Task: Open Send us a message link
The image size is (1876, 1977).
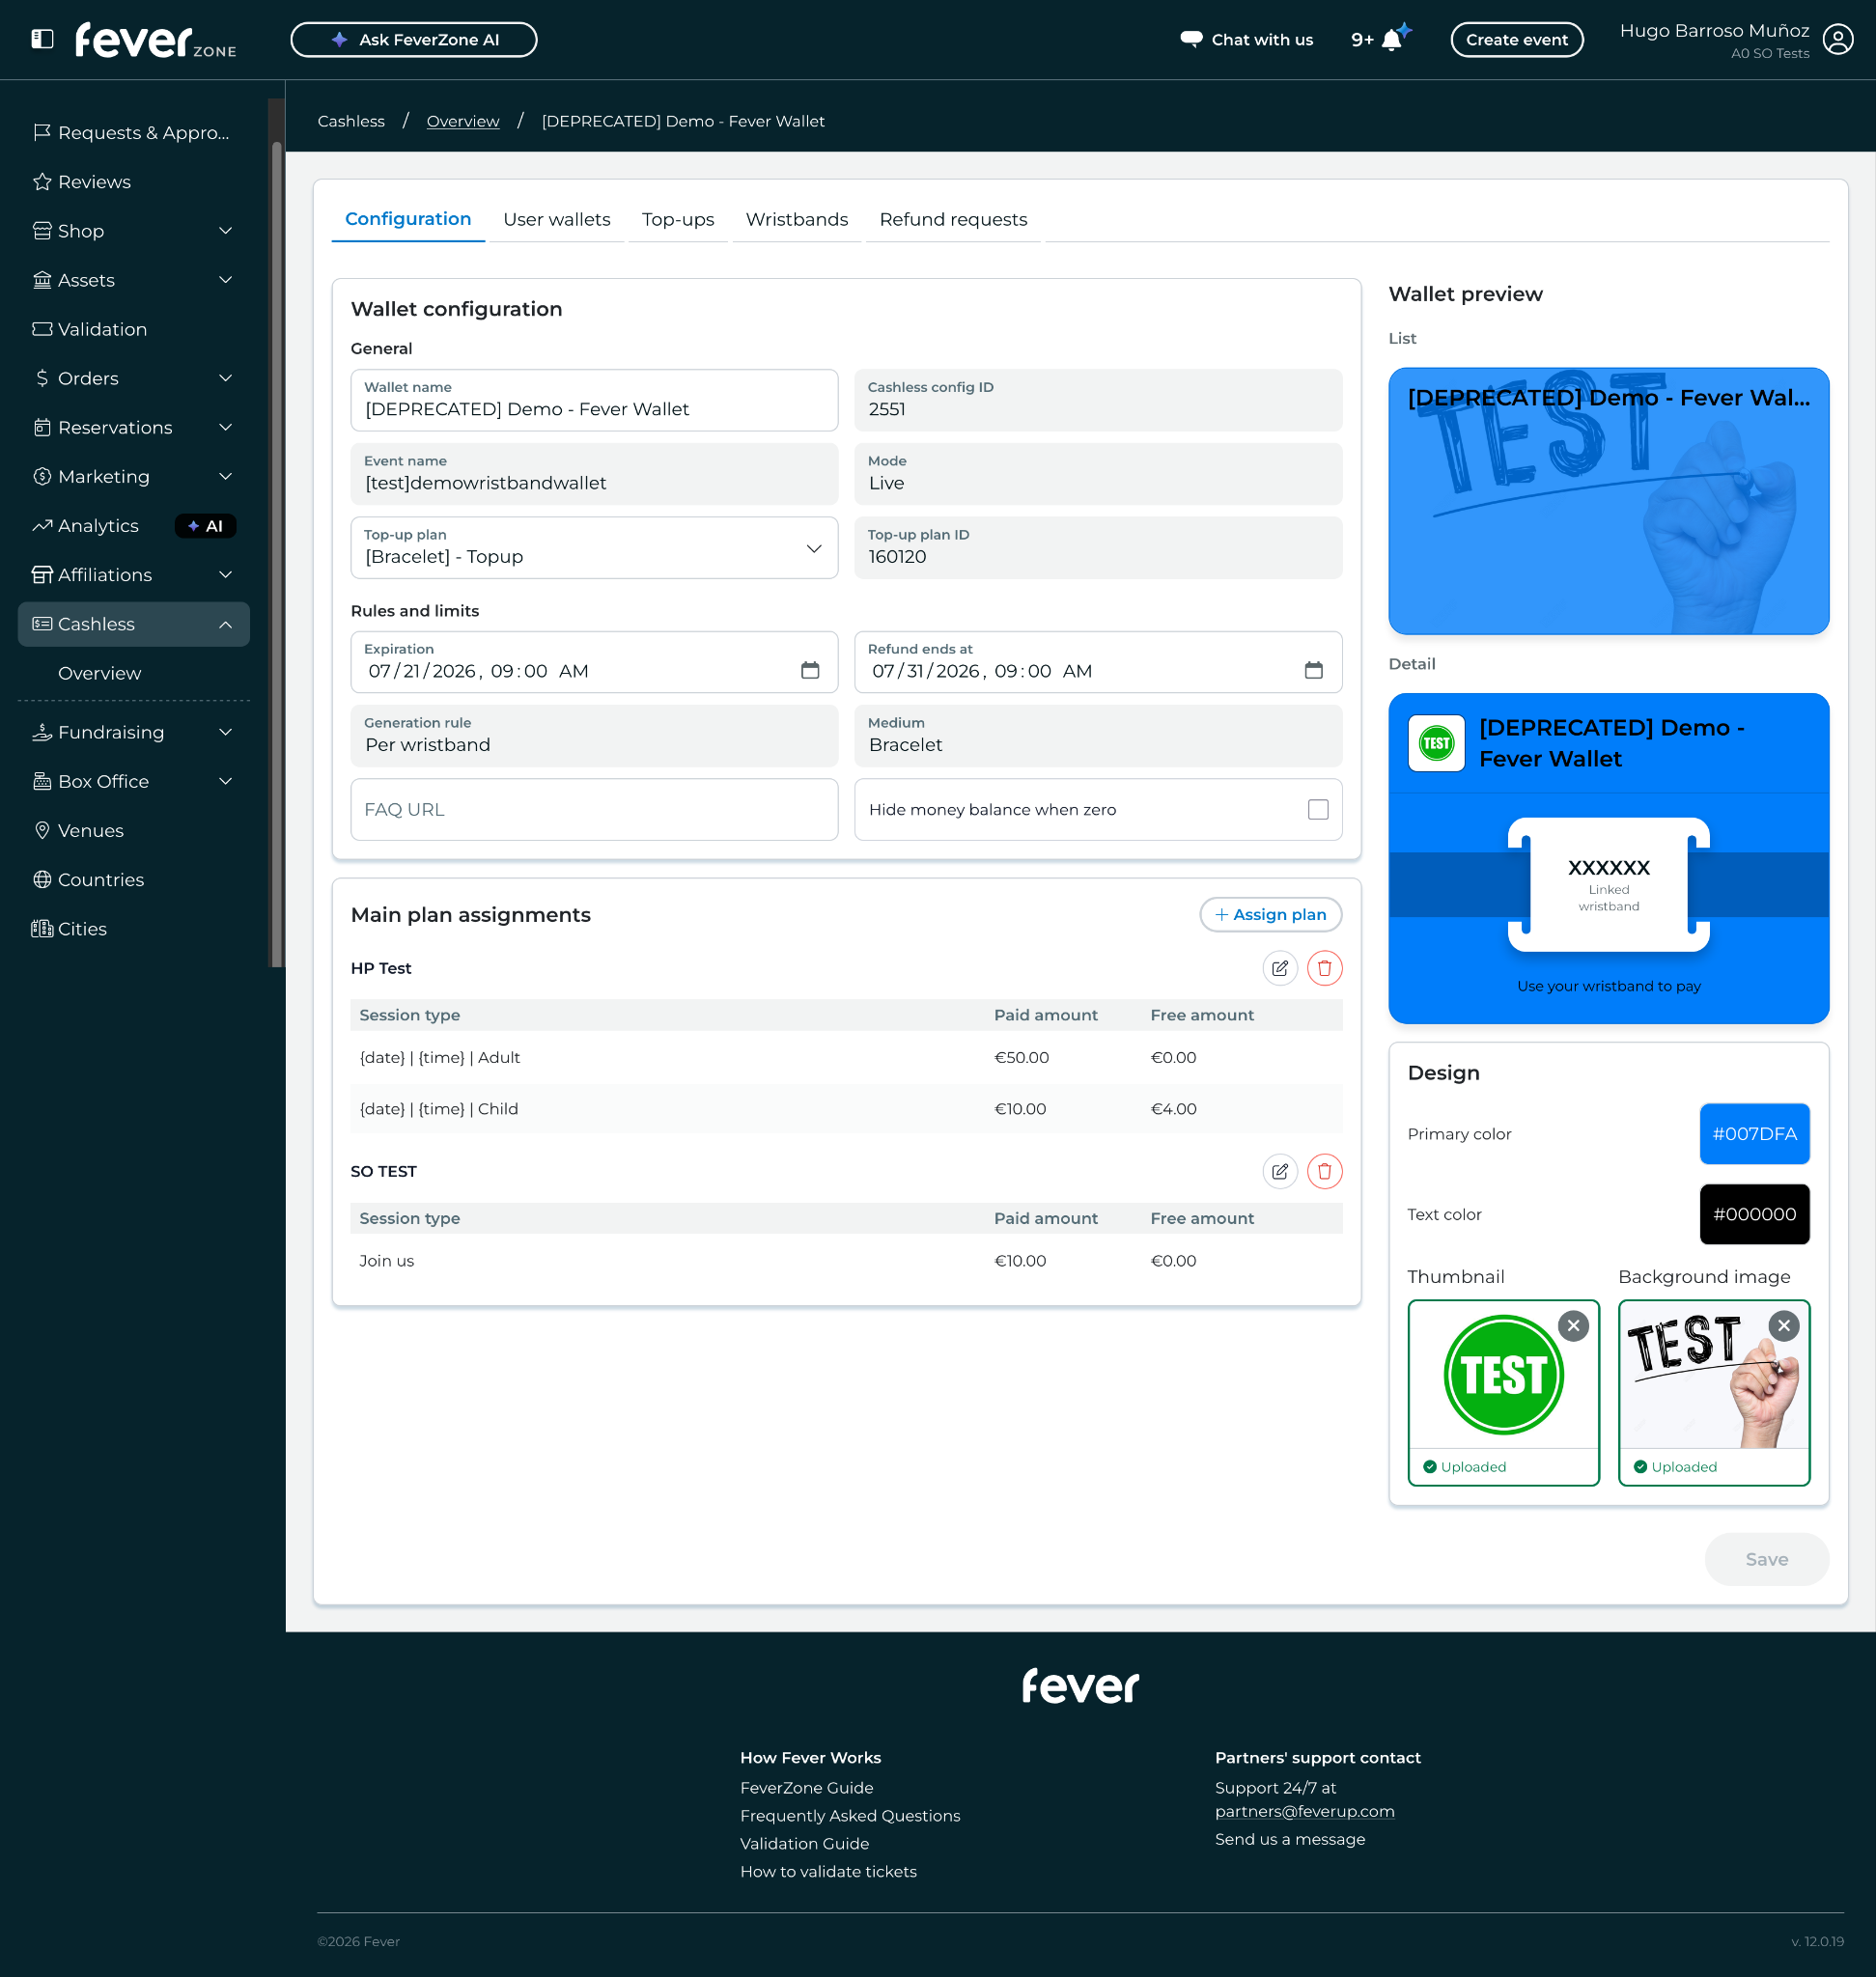Action: click(x=1290, y=1839)
